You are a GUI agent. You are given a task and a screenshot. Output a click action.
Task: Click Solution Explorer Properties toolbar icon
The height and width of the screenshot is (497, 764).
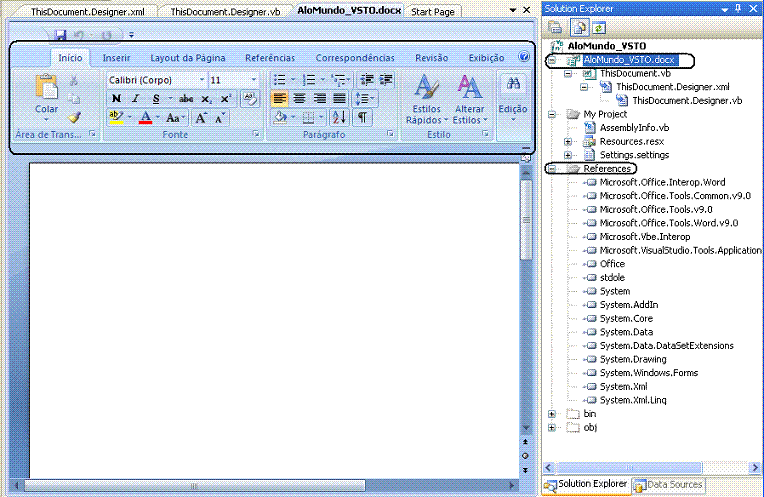click(555, 28)
